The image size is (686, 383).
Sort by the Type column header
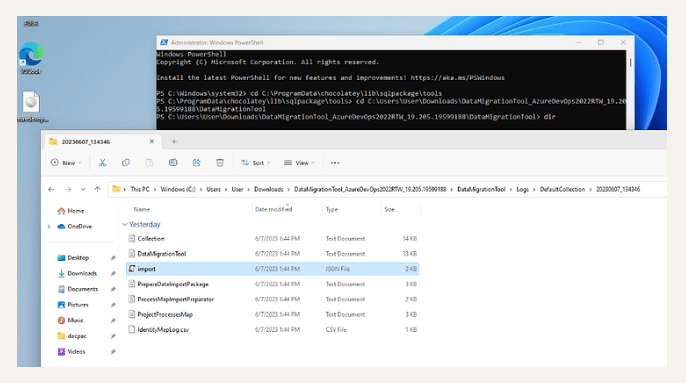332,210
